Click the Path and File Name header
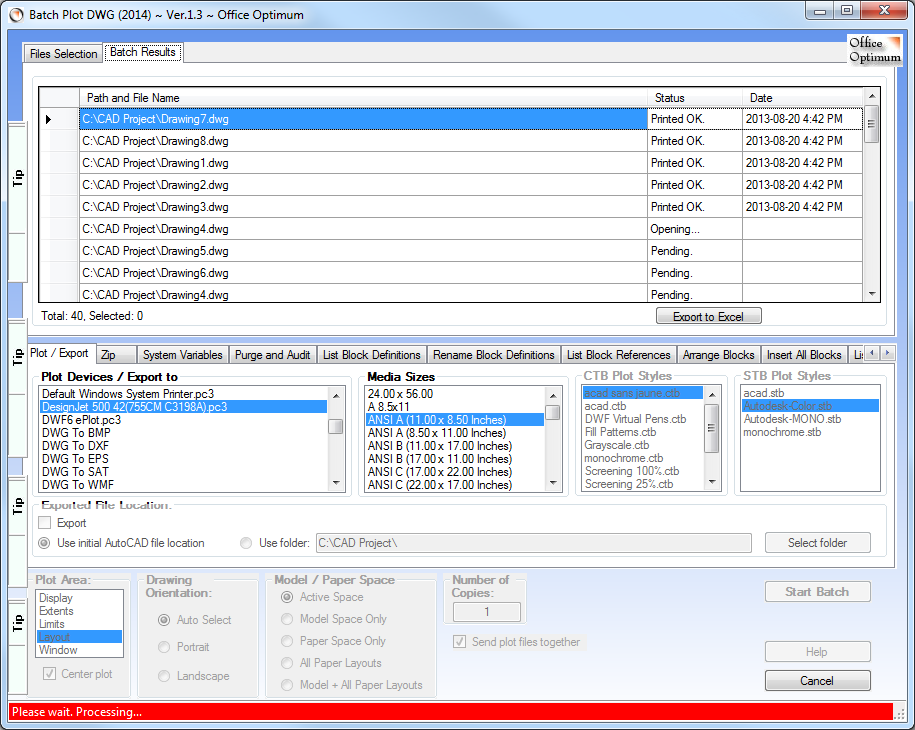 (x=363, y=98)
